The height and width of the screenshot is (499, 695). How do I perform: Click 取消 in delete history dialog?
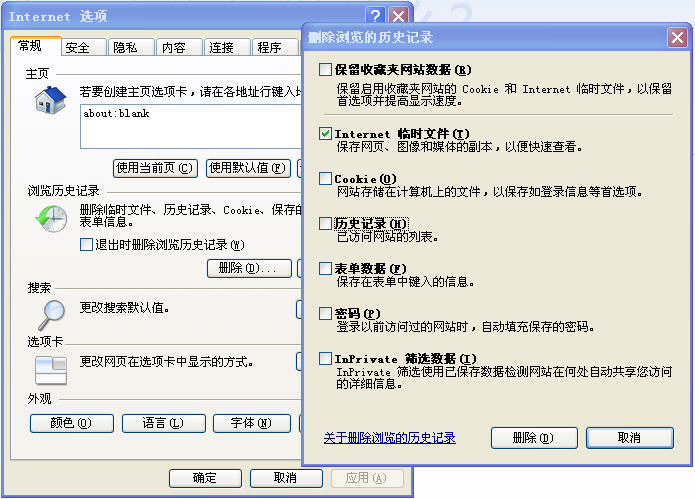(629, 438)
